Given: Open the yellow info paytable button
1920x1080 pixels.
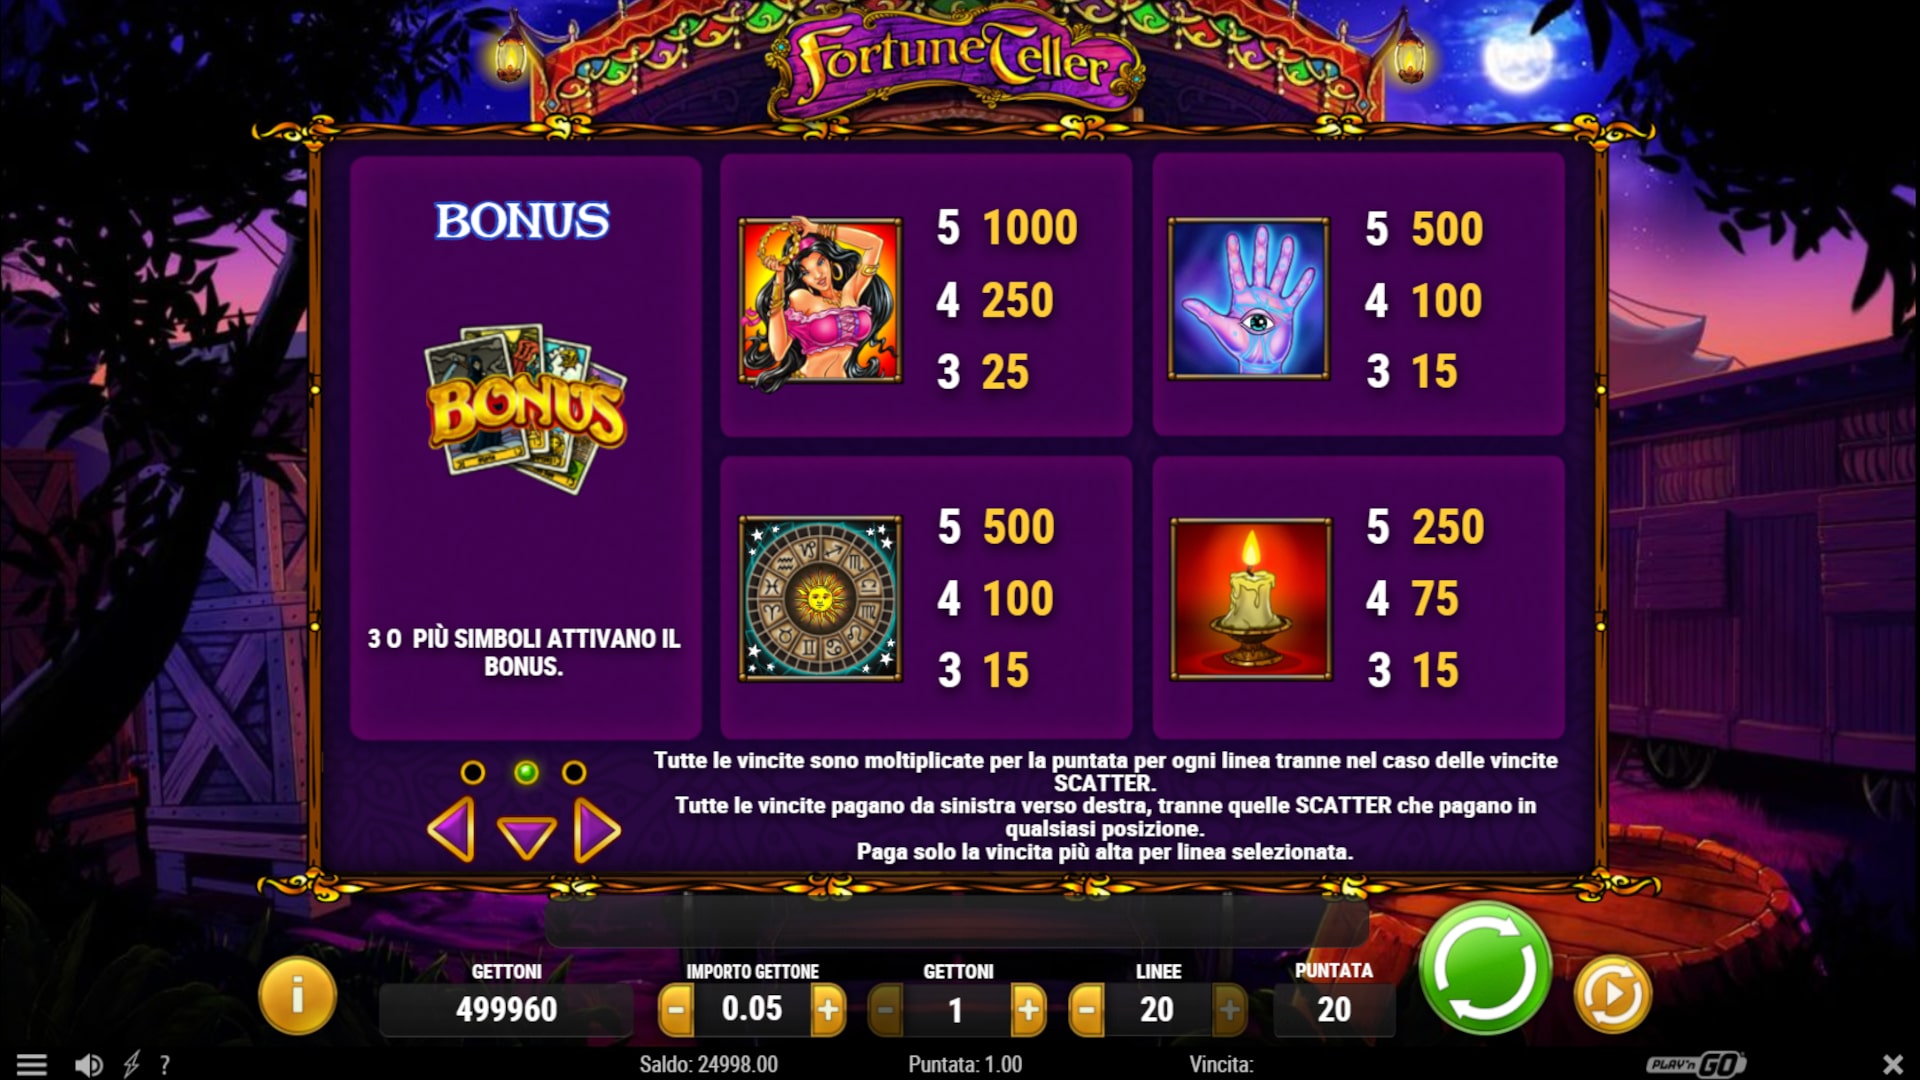Looking at the screenshot, I should click(297, 996).
